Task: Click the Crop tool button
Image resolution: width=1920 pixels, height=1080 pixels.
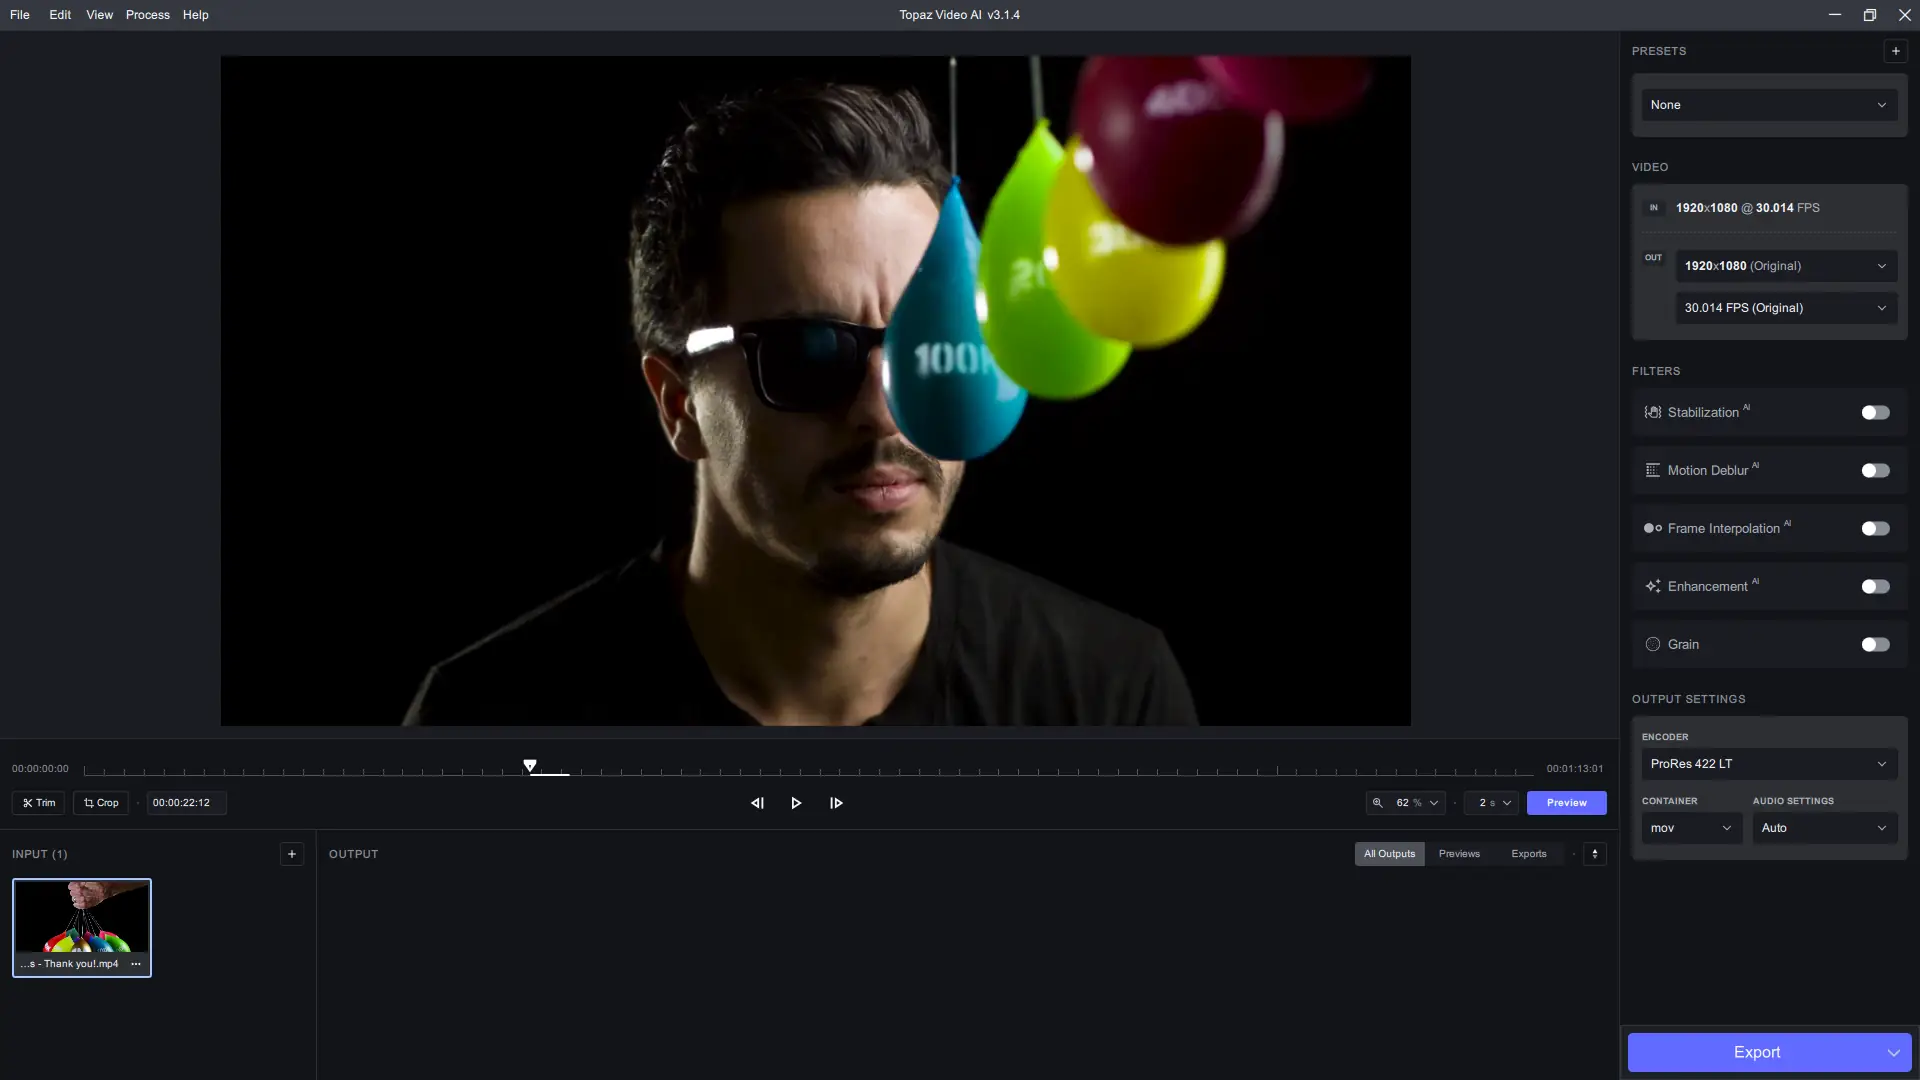Action: [101, 803]
